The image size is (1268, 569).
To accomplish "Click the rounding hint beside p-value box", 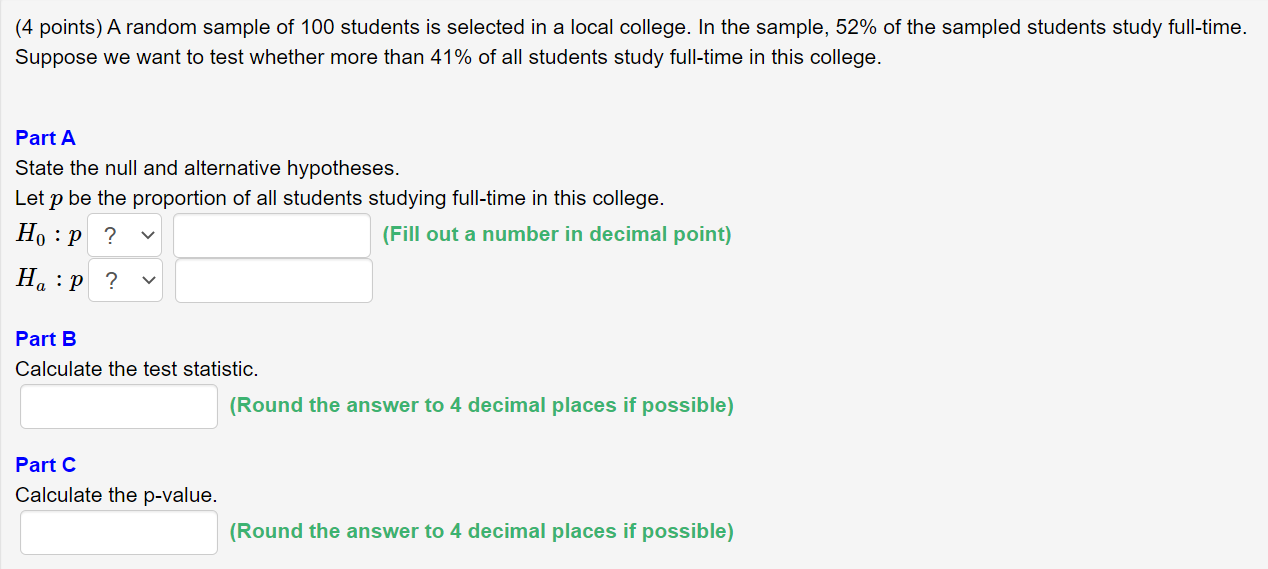I will coord(481,531).
